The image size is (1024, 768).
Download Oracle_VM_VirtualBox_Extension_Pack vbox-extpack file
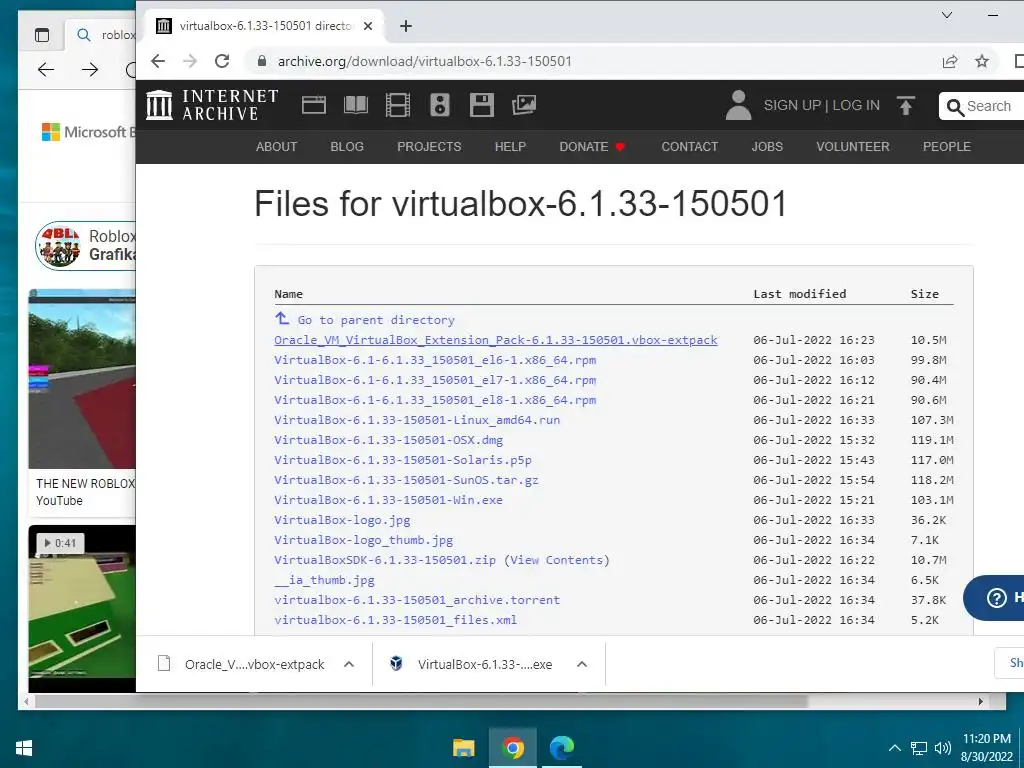(x=496, y=340)
